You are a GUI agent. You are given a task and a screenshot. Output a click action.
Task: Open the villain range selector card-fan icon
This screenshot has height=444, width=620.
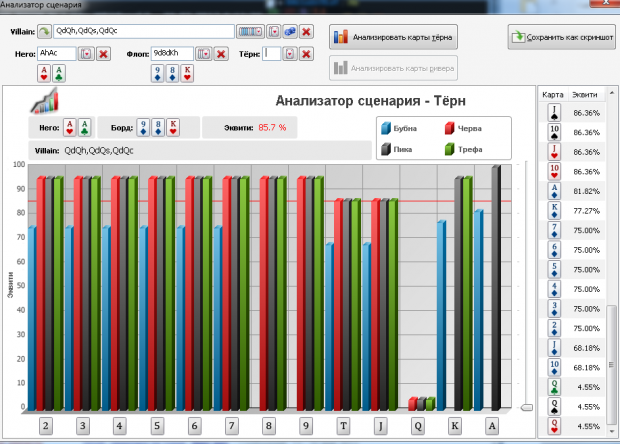250,32
